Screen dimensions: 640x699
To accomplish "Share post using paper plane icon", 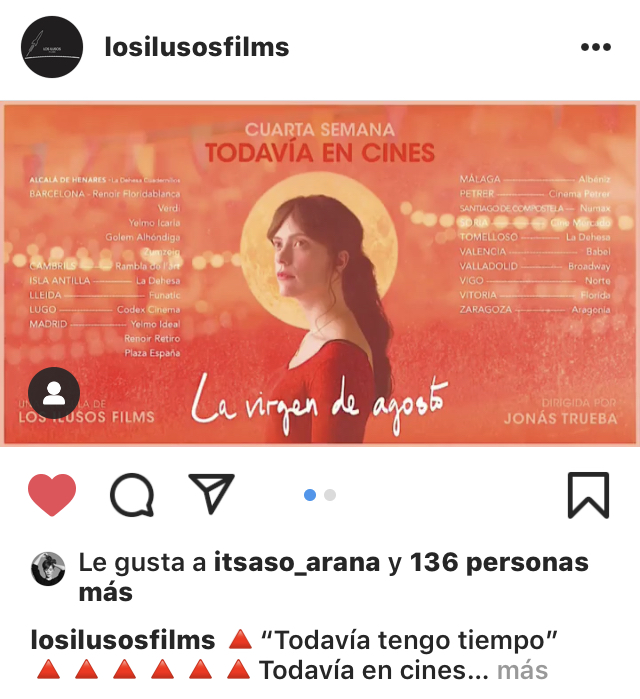I will click(x=211, y=493).
